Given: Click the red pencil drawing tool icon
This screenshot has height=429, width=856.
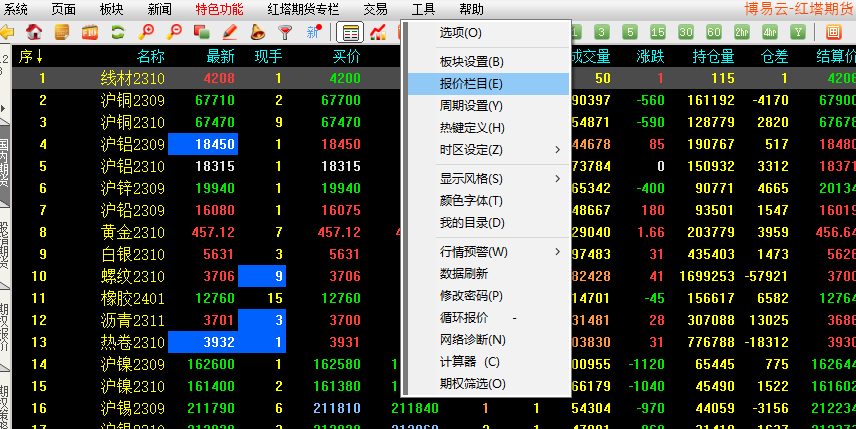Looking at the screenshot, I should [229, 32].
